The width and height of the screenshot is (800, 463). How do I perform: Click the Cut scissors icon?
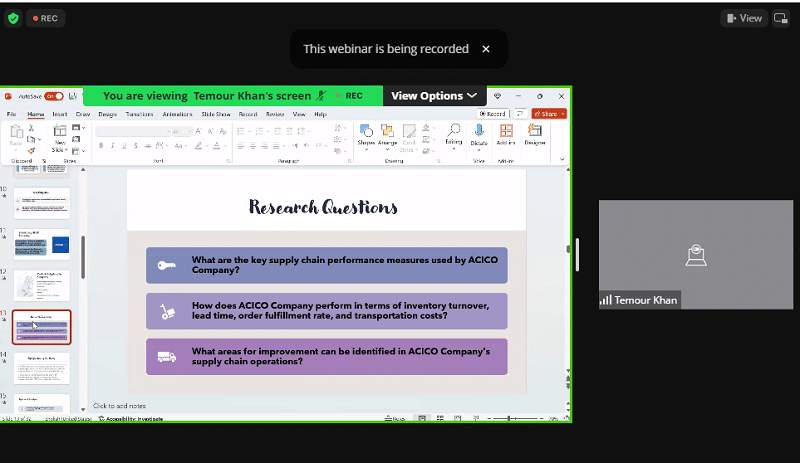point(31,128)
